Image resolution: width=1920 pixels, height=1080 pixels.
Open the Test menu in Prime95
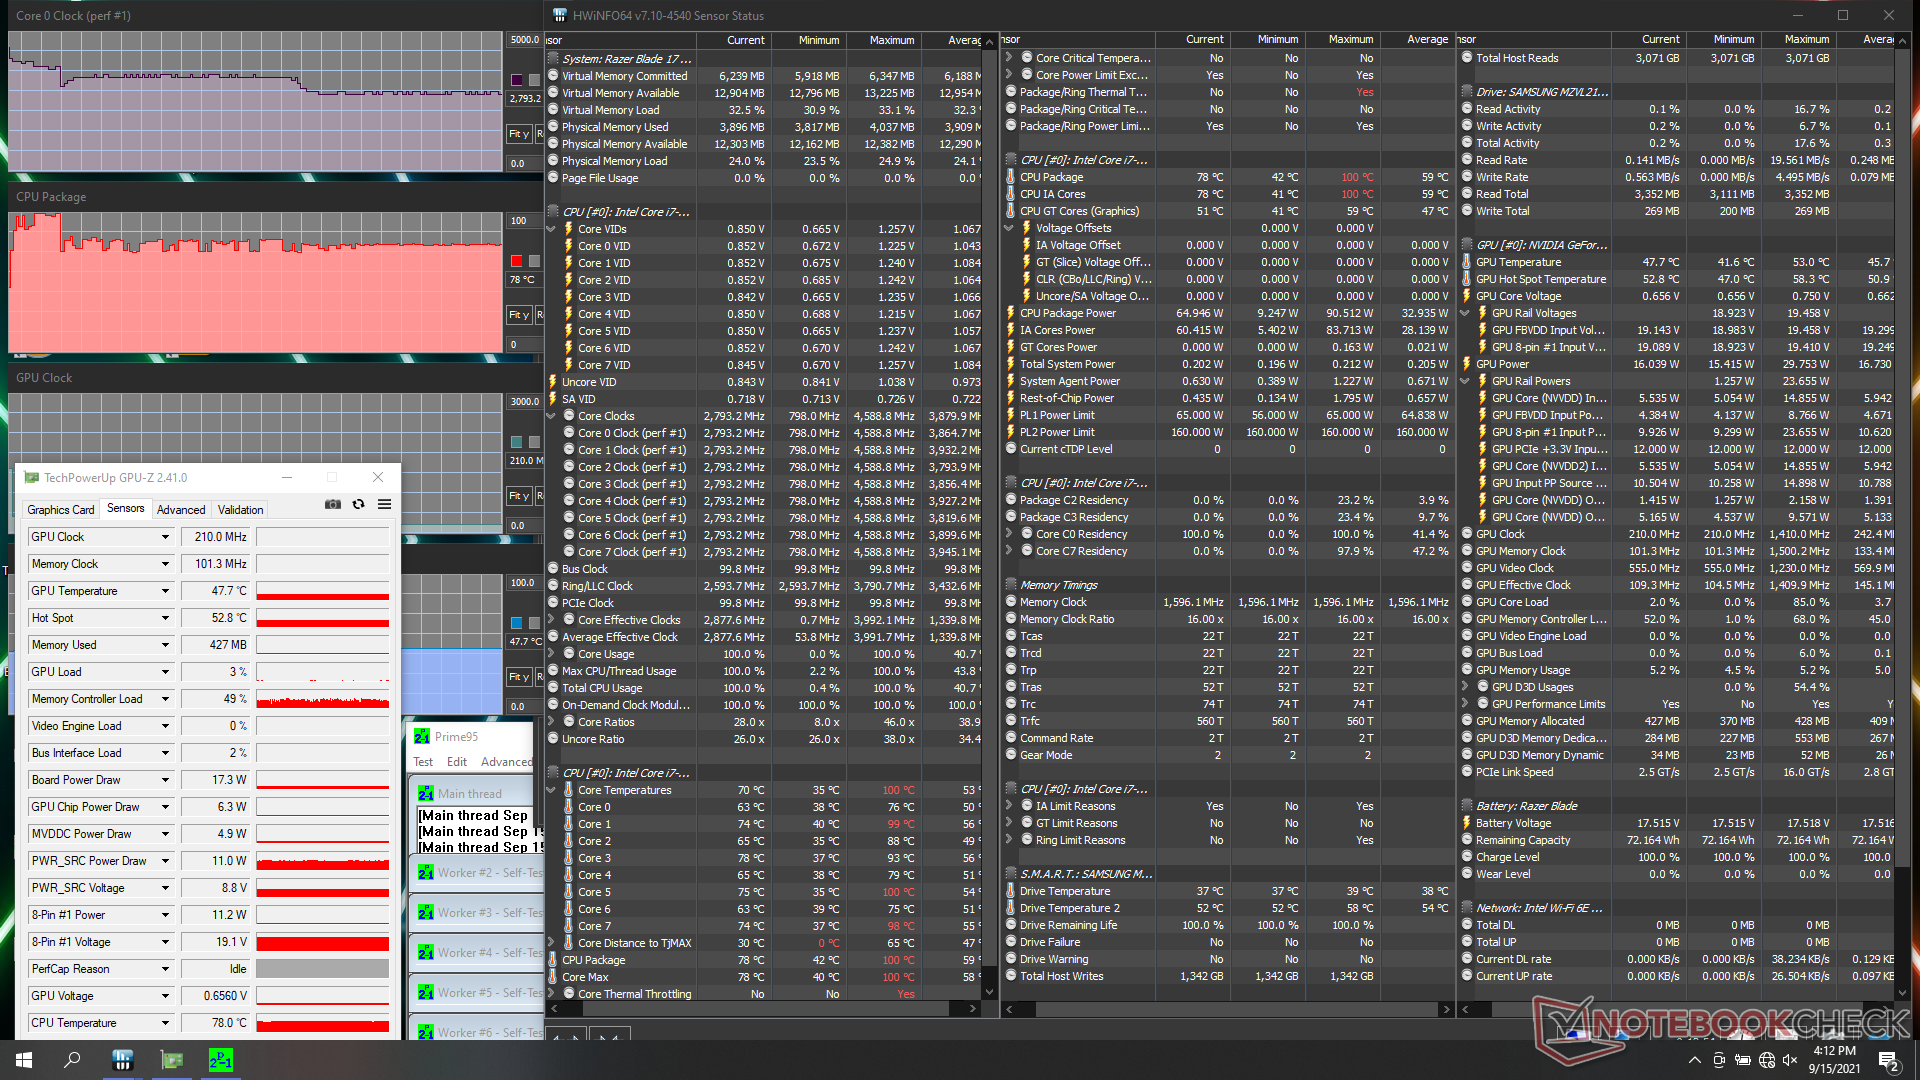423,762
